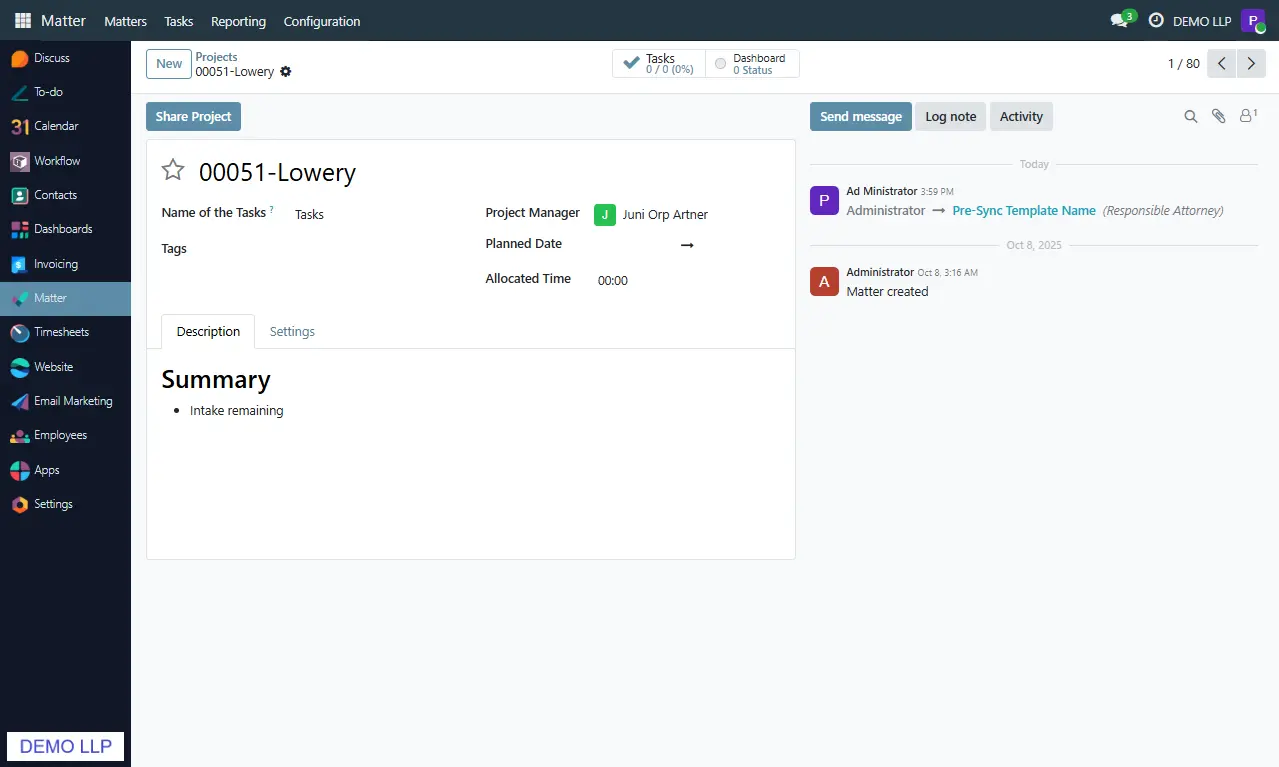Click the attachments paperclip icon
1279x767 pixels.
tap(1218, 116)
